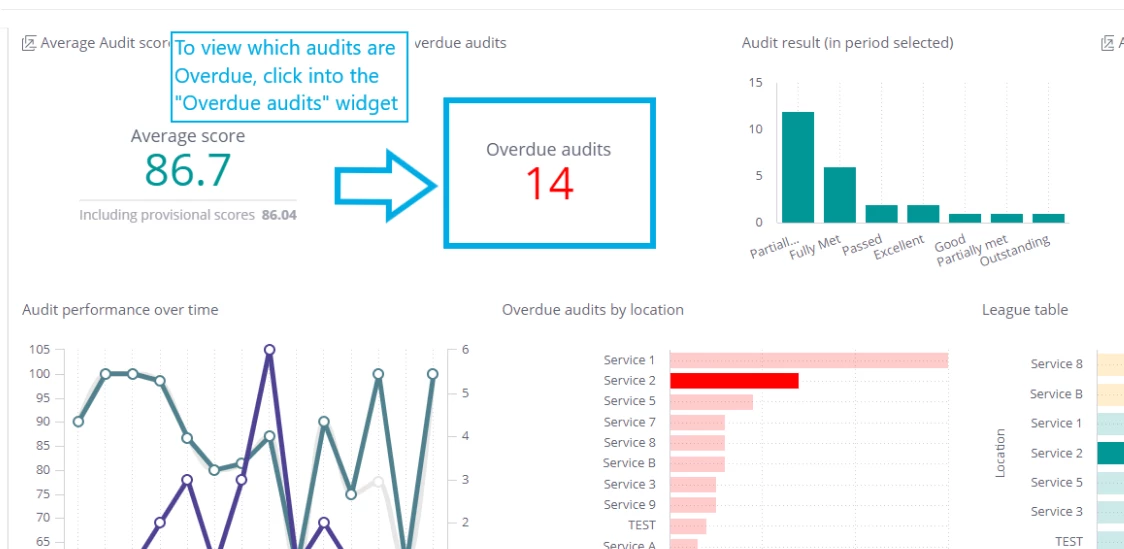Image resolution: width=1124 pixels, height=549 pixels.
Task: Click the edit icon beside Average Audit score
Action: point(29,44)
